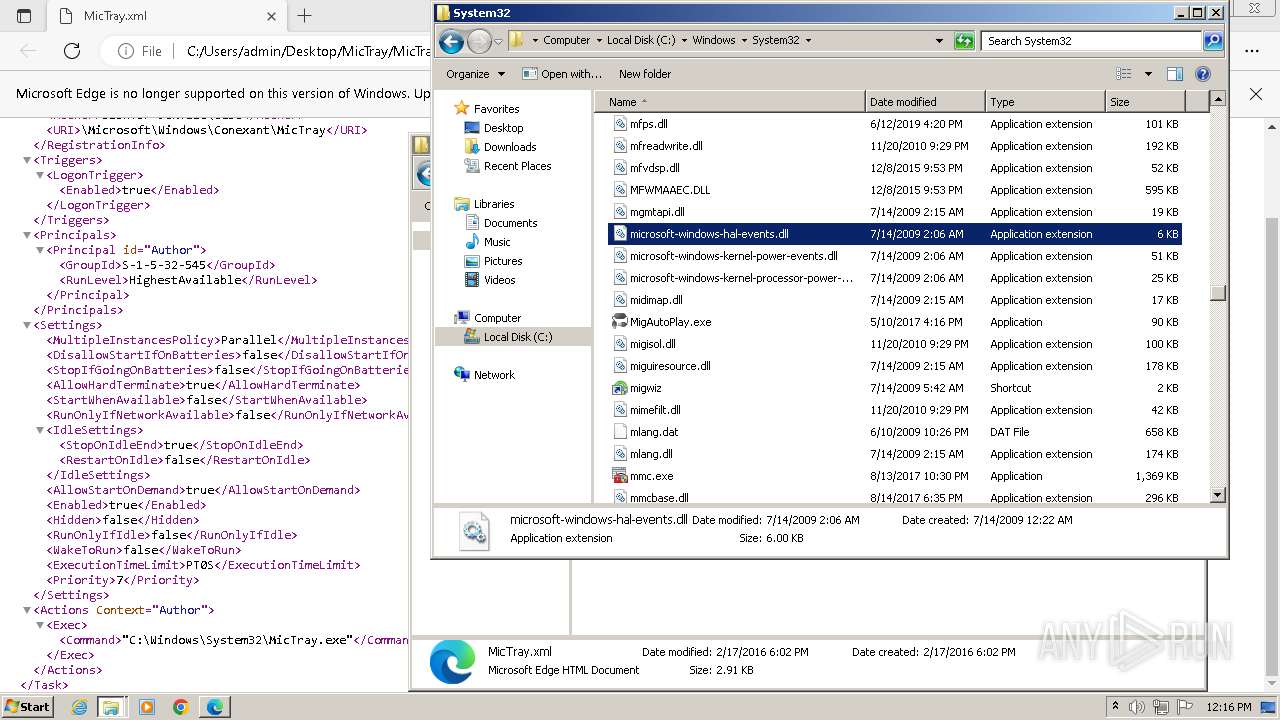Viewport: 1280px width, 720px height.
Task: Click the Explorer Back navigation button
Action: (451, 41)
